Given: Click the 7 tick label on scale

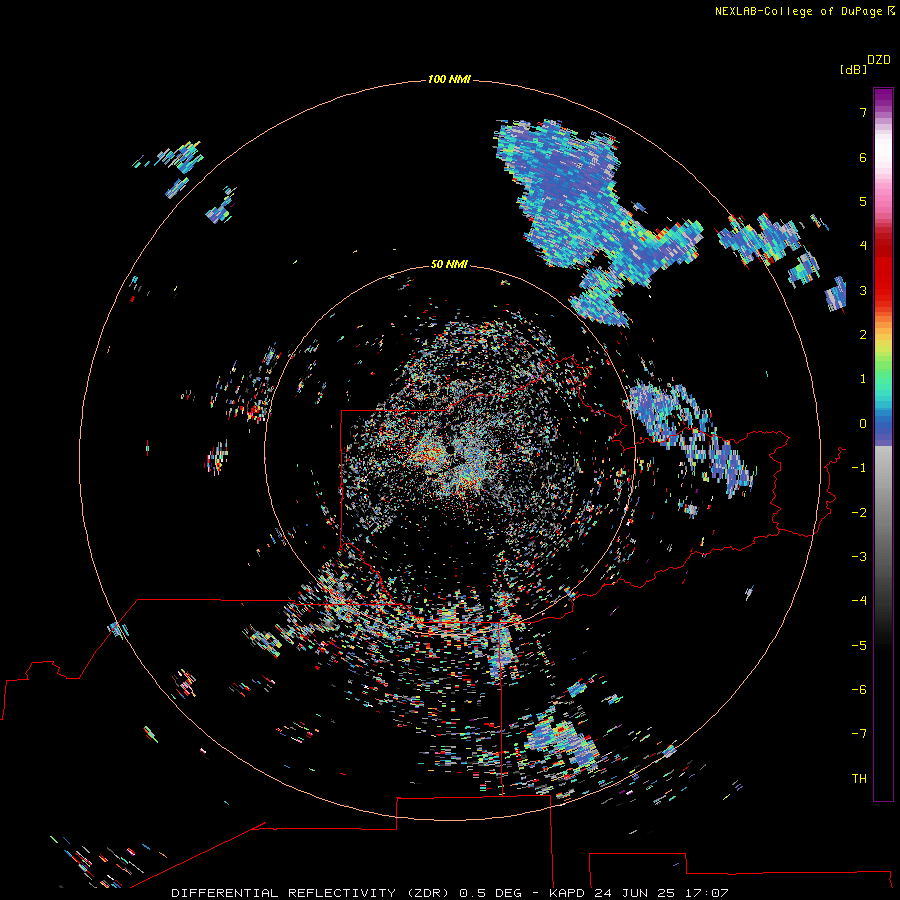Looking at the screenshot, I should point(863,112).
